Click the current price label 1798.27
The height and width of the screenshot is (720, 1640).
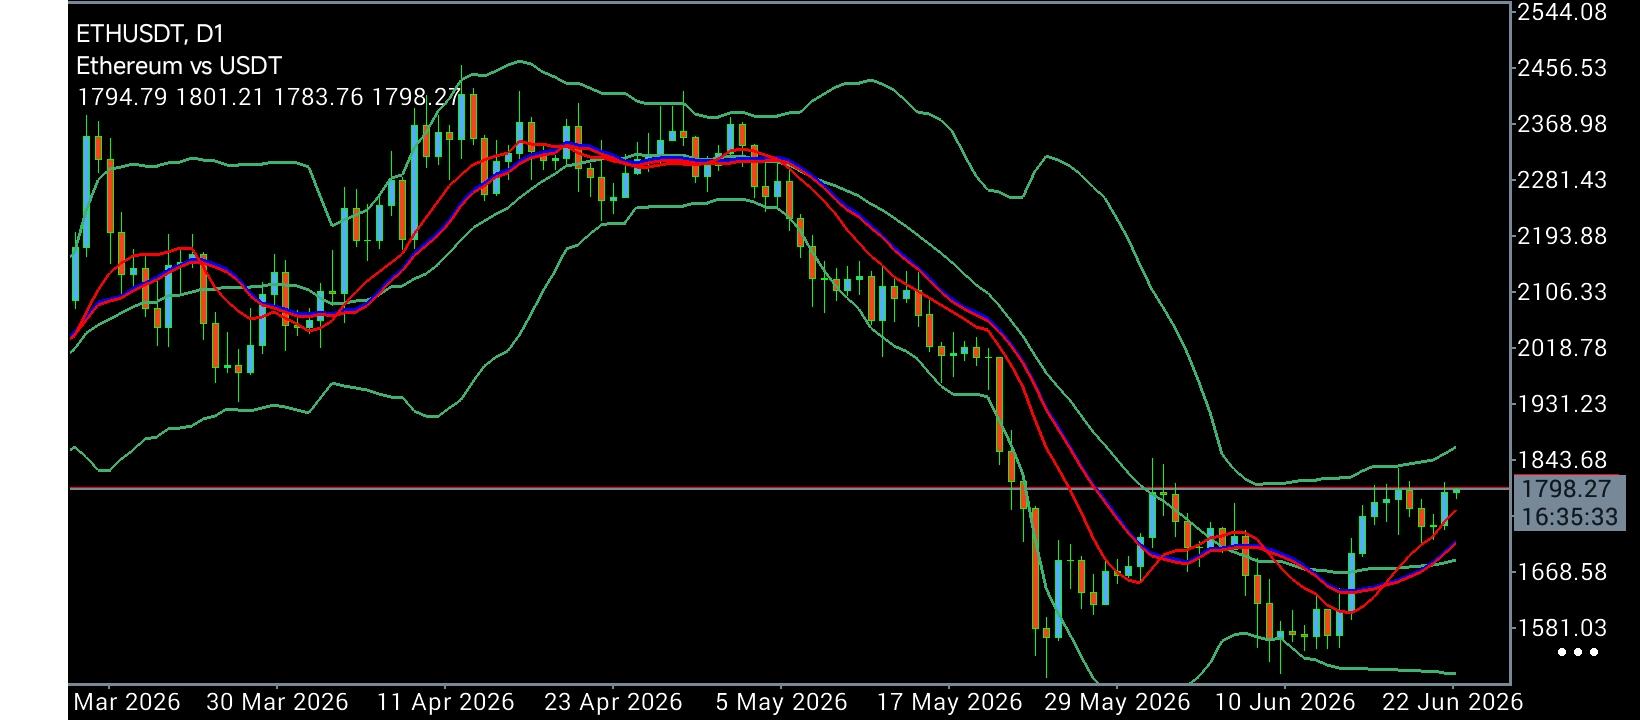[x=1565, y=489]
